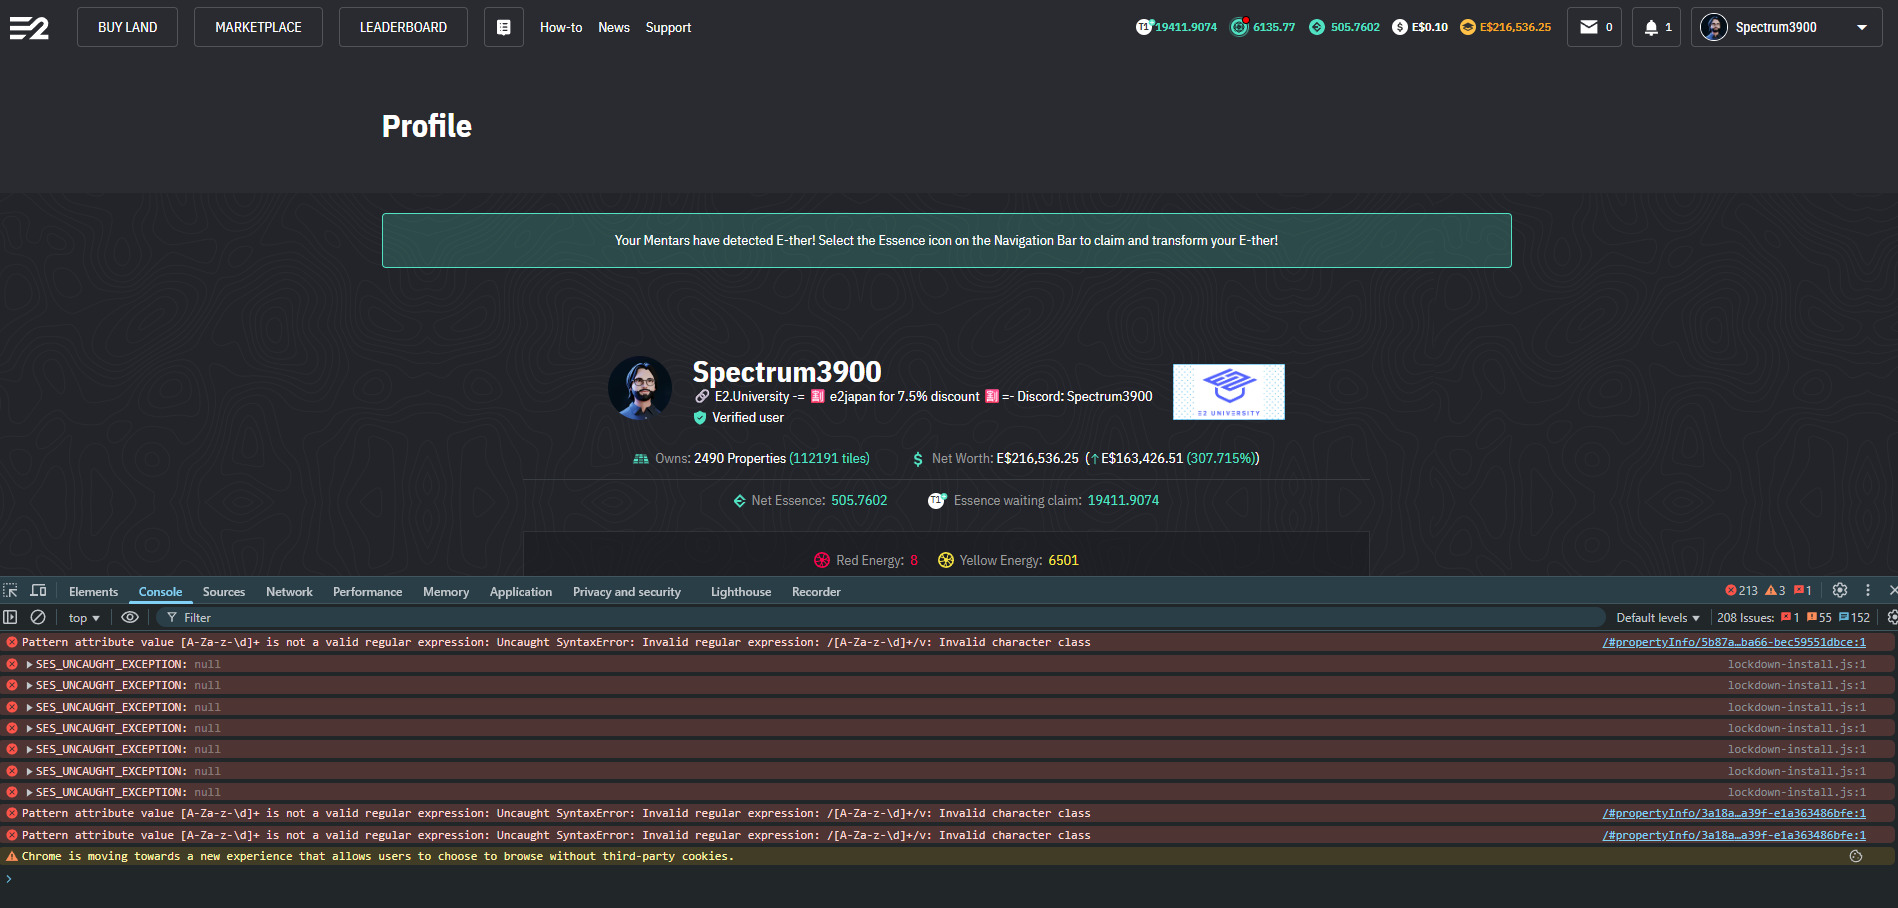Click the BUY LAND button
1898x908 pixels.
[127, 27]
